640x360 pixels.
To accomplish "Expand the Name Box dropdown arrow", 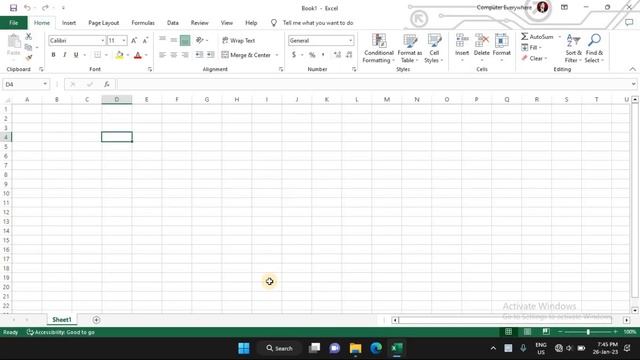I will tap(45, 84).
